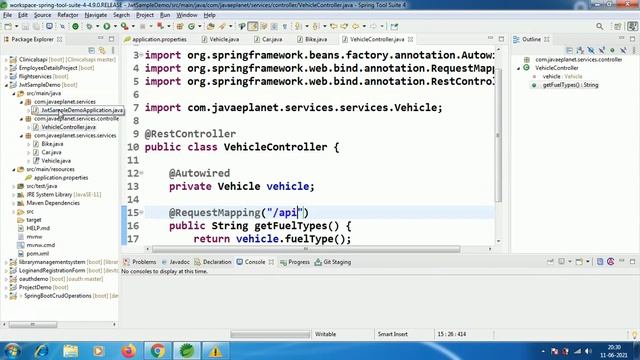Screen dimensions: 640x360
Task: Open the Problems view tab
Action: tap(140, 262)
